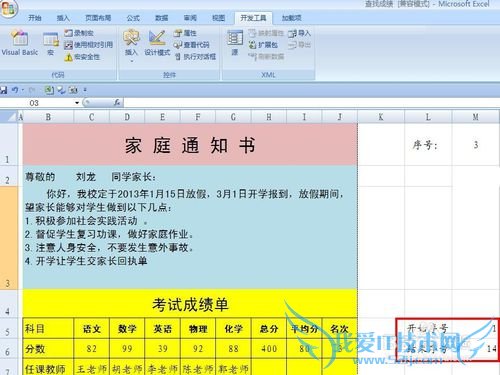Viewport: 500px width, 375px height.
Task: Select row 5 header
Action: (8, 329)
